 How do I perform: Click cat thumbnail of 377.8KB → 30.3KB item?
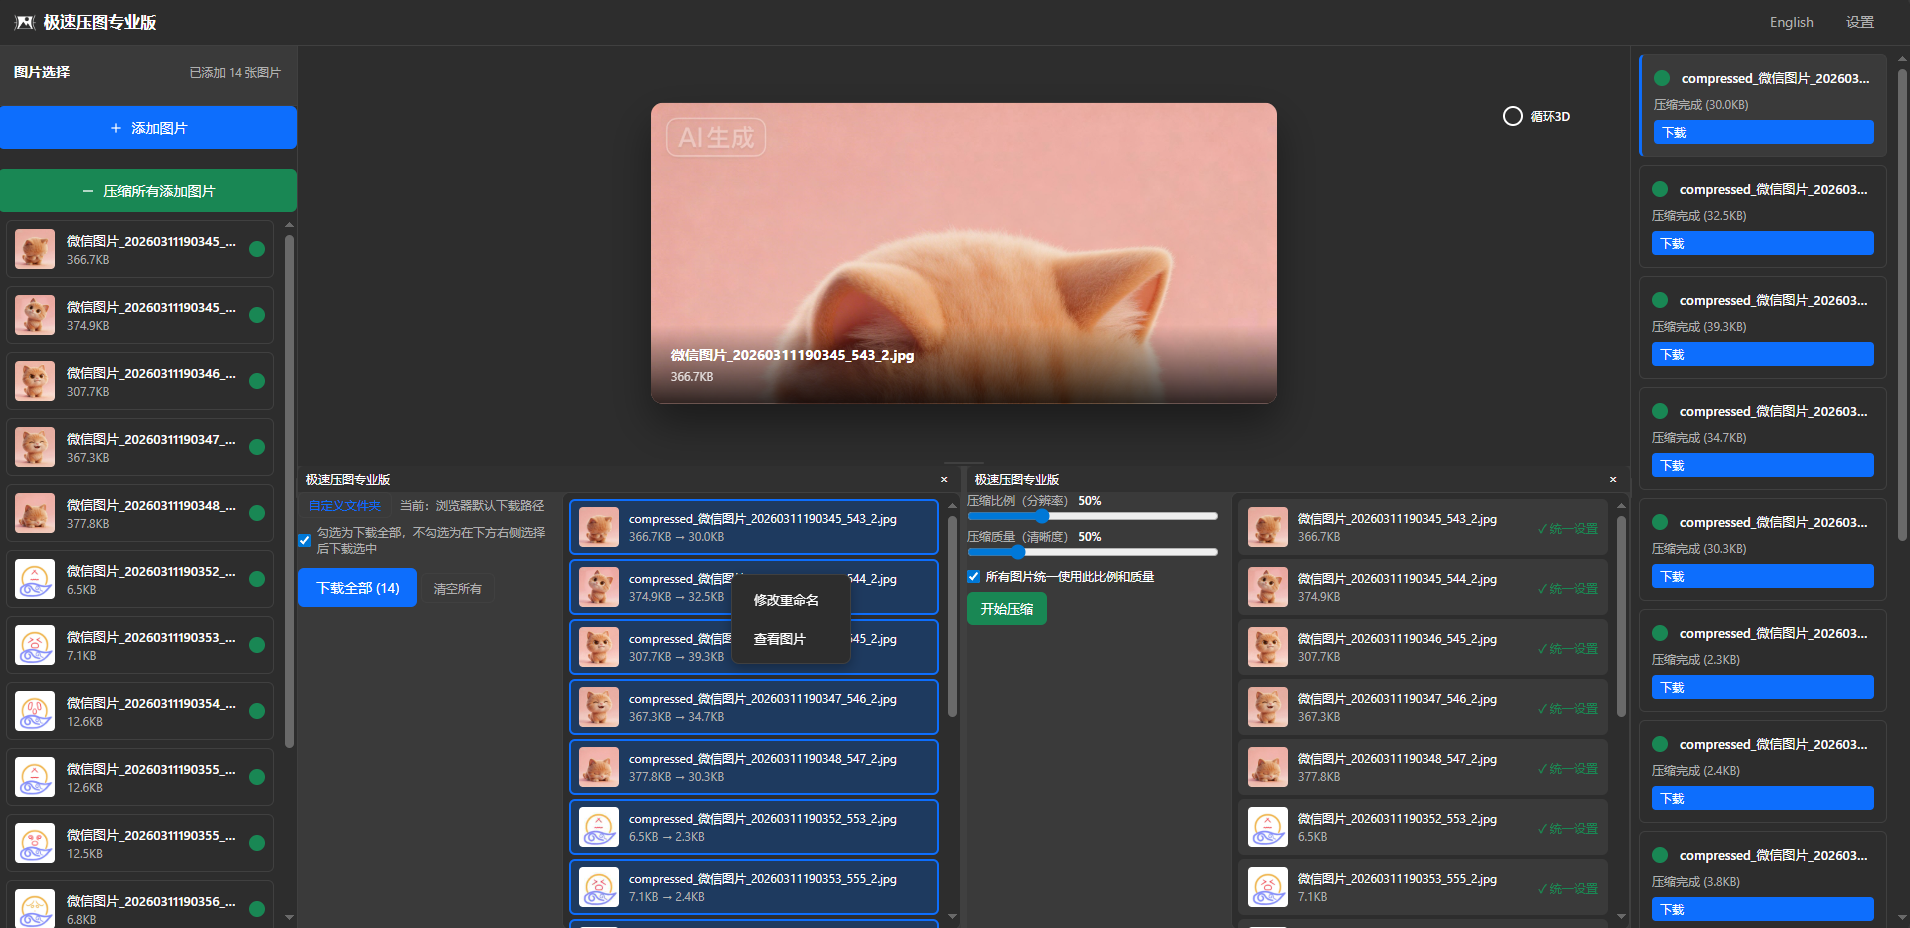pyautogui.click(x=599, y=767)
